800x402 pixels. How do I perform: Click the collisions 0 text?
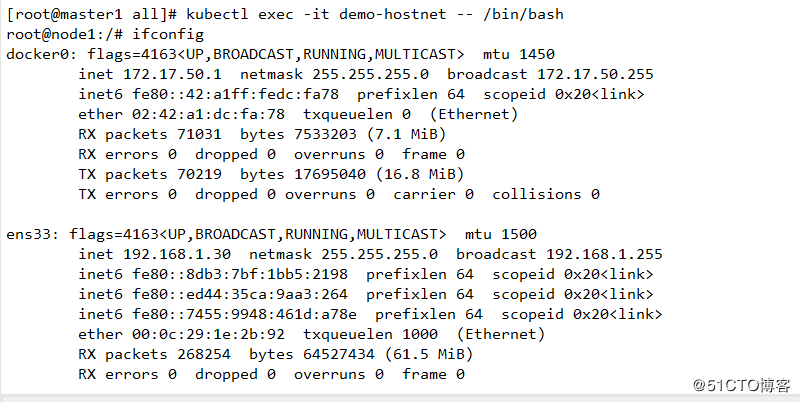tap(545, 194)
